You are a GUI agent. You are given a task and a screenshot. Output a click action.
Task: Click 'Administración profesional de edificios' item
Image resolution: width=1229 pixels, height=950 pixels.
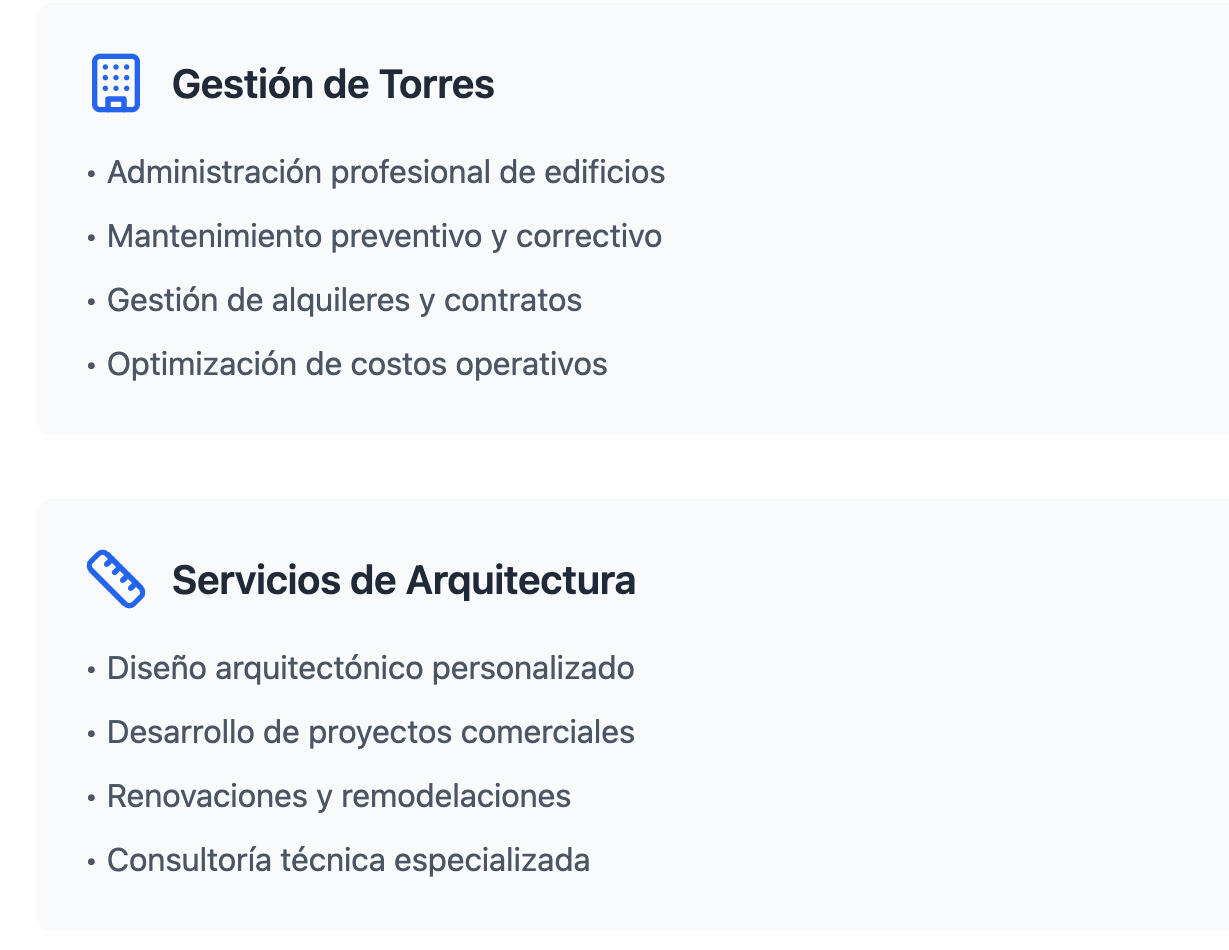(386, 172)
